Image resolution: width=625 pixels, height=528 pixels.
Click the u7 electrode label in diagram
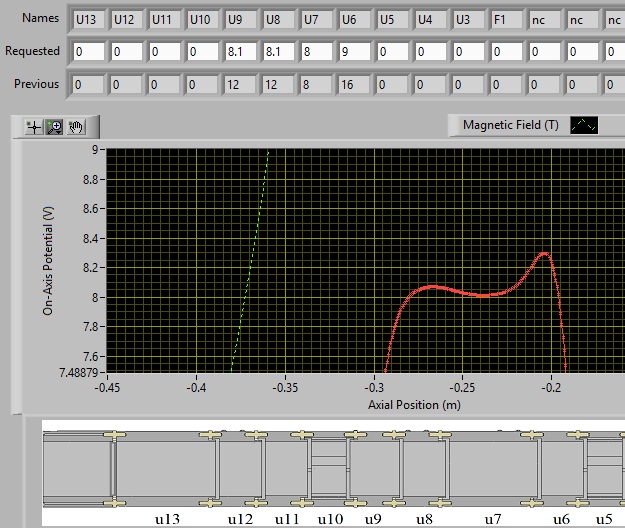point(493,519)
